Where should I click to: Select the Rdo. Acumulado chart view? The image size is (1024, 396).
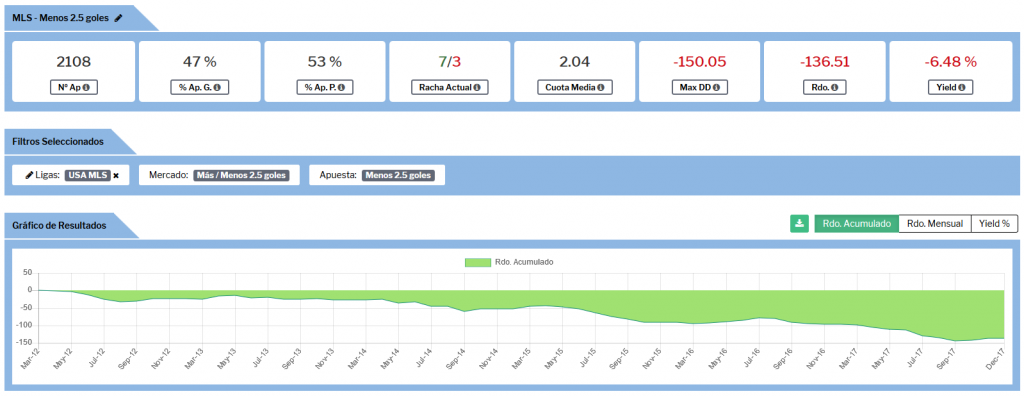click(x=857, y=223)
